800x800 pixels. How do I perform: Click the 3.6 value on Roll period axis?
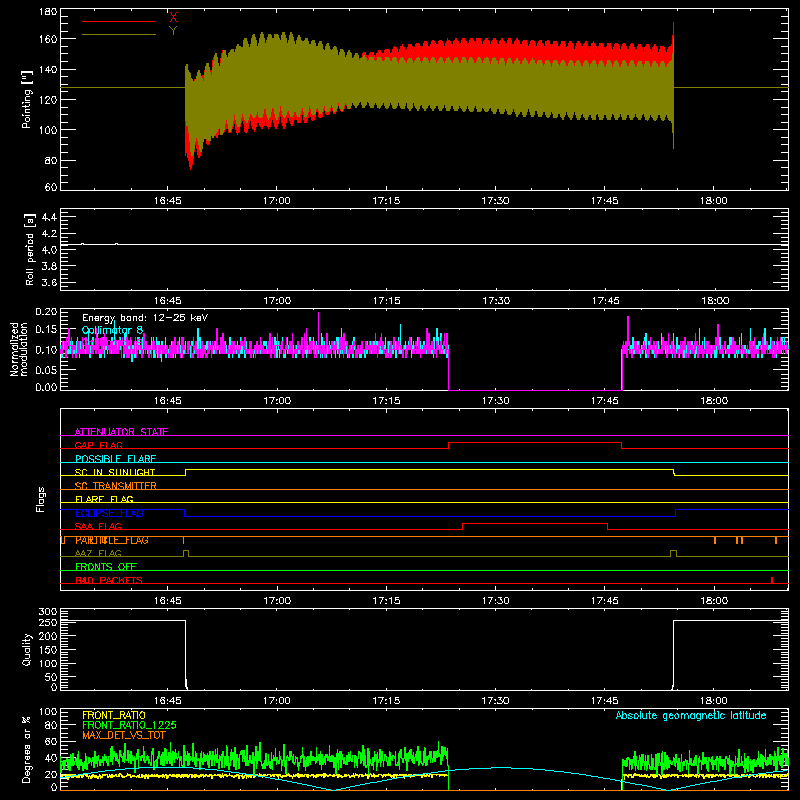point(49,282)
